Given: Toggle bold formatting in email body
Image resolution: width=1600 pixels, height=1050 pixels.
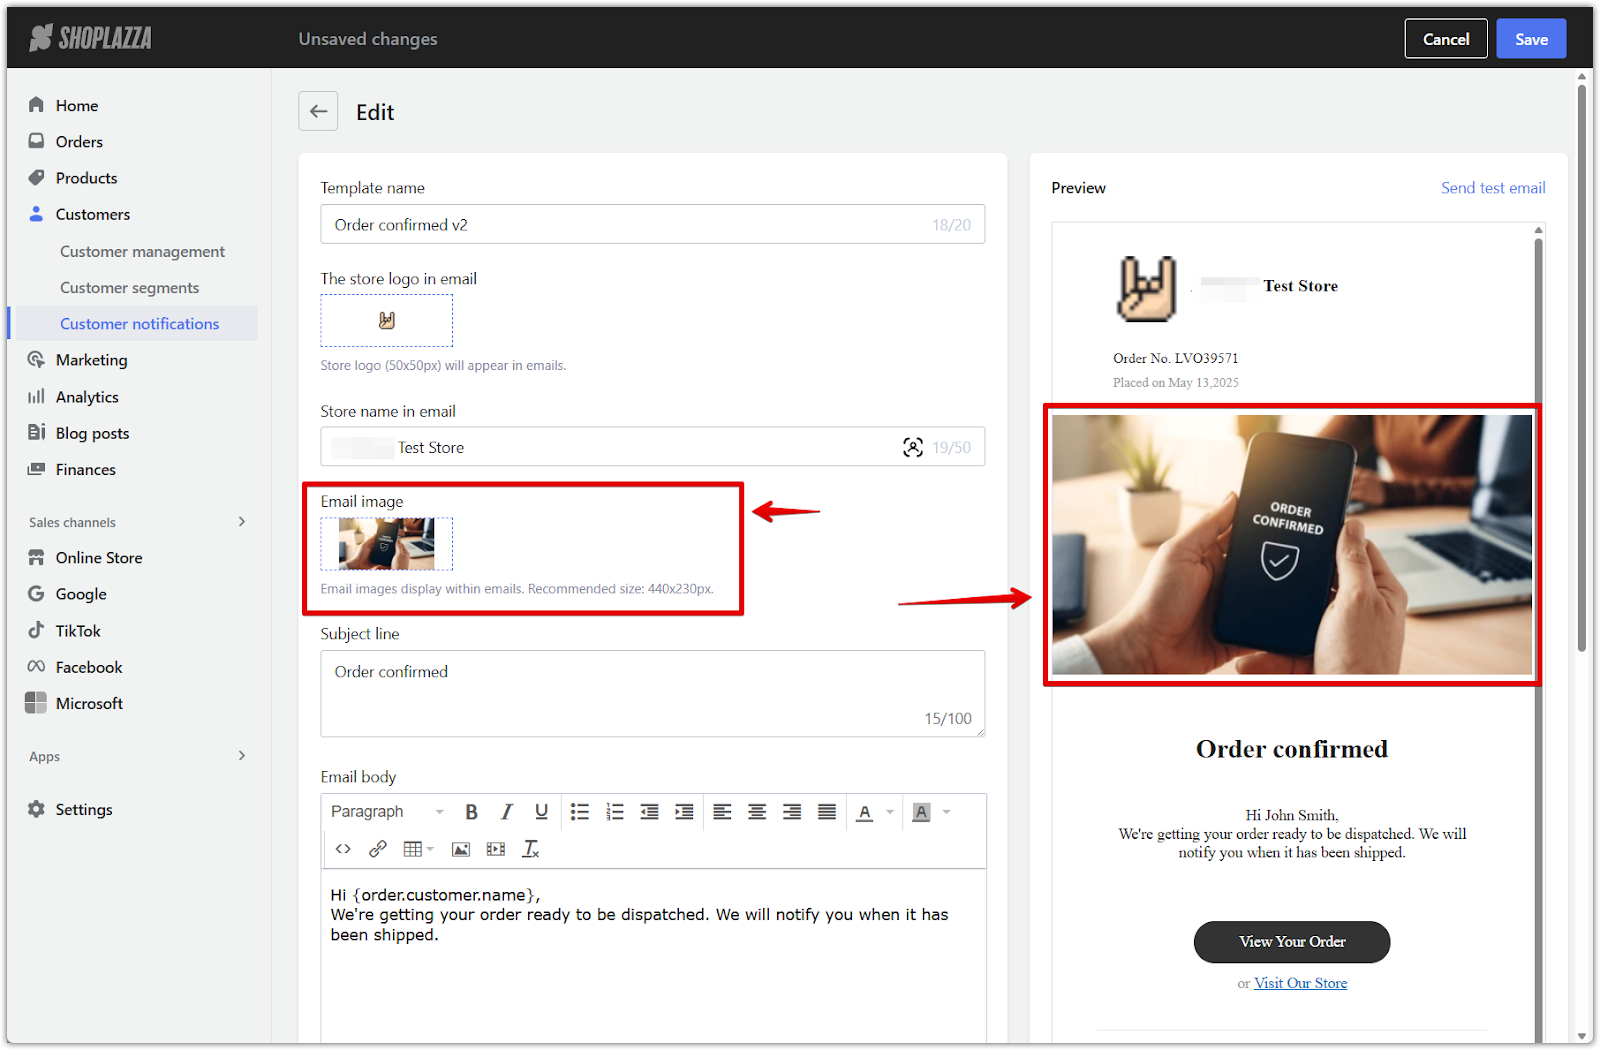Looking at the screenshot, I should (471, 812).
